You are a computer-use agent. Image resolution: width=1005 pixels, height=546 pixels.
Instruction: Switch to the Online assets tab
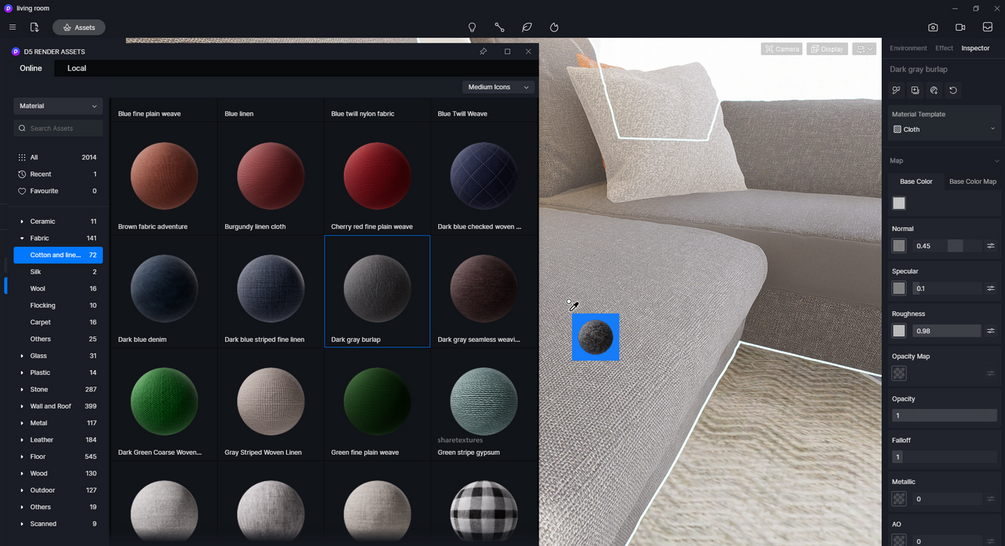tap(31, 68)
